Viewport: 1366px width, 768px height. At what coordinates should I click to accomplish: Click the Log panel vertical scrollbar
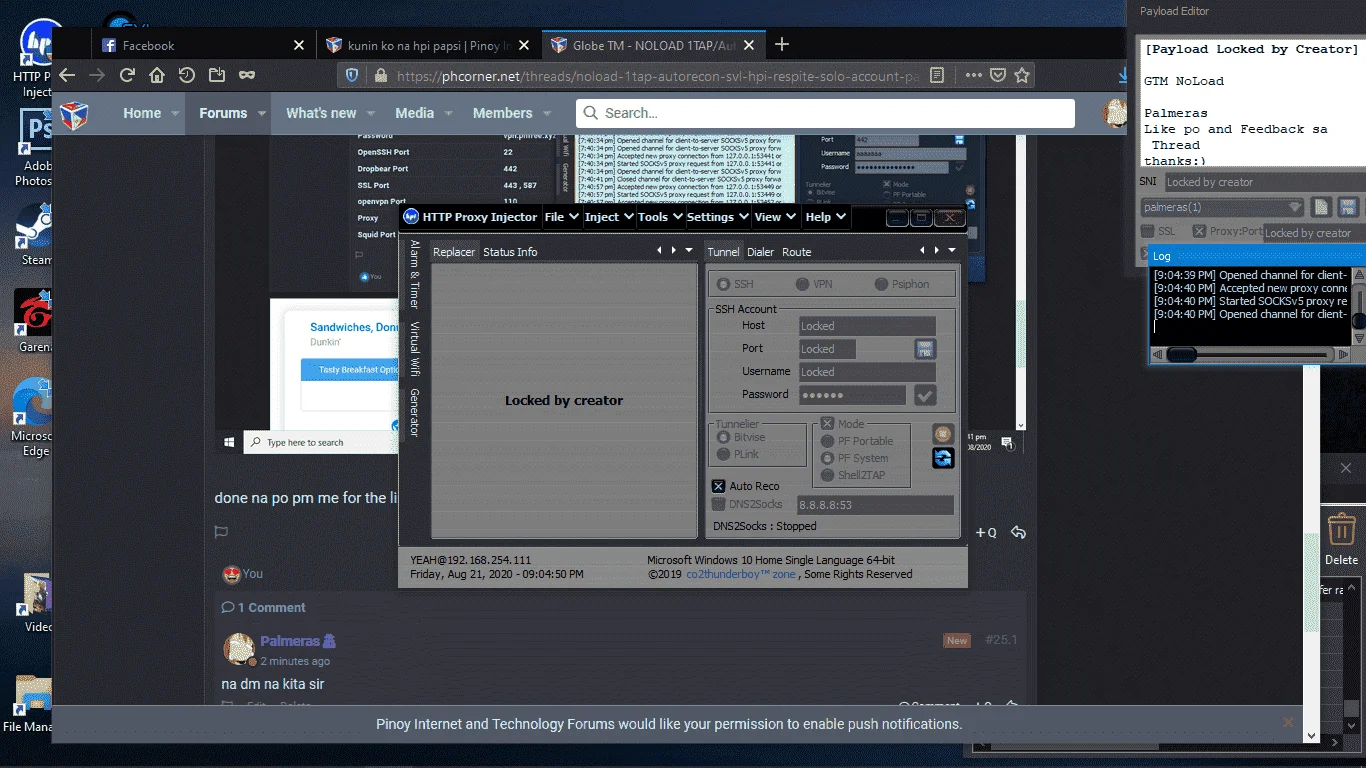(x=1359, y=305)
